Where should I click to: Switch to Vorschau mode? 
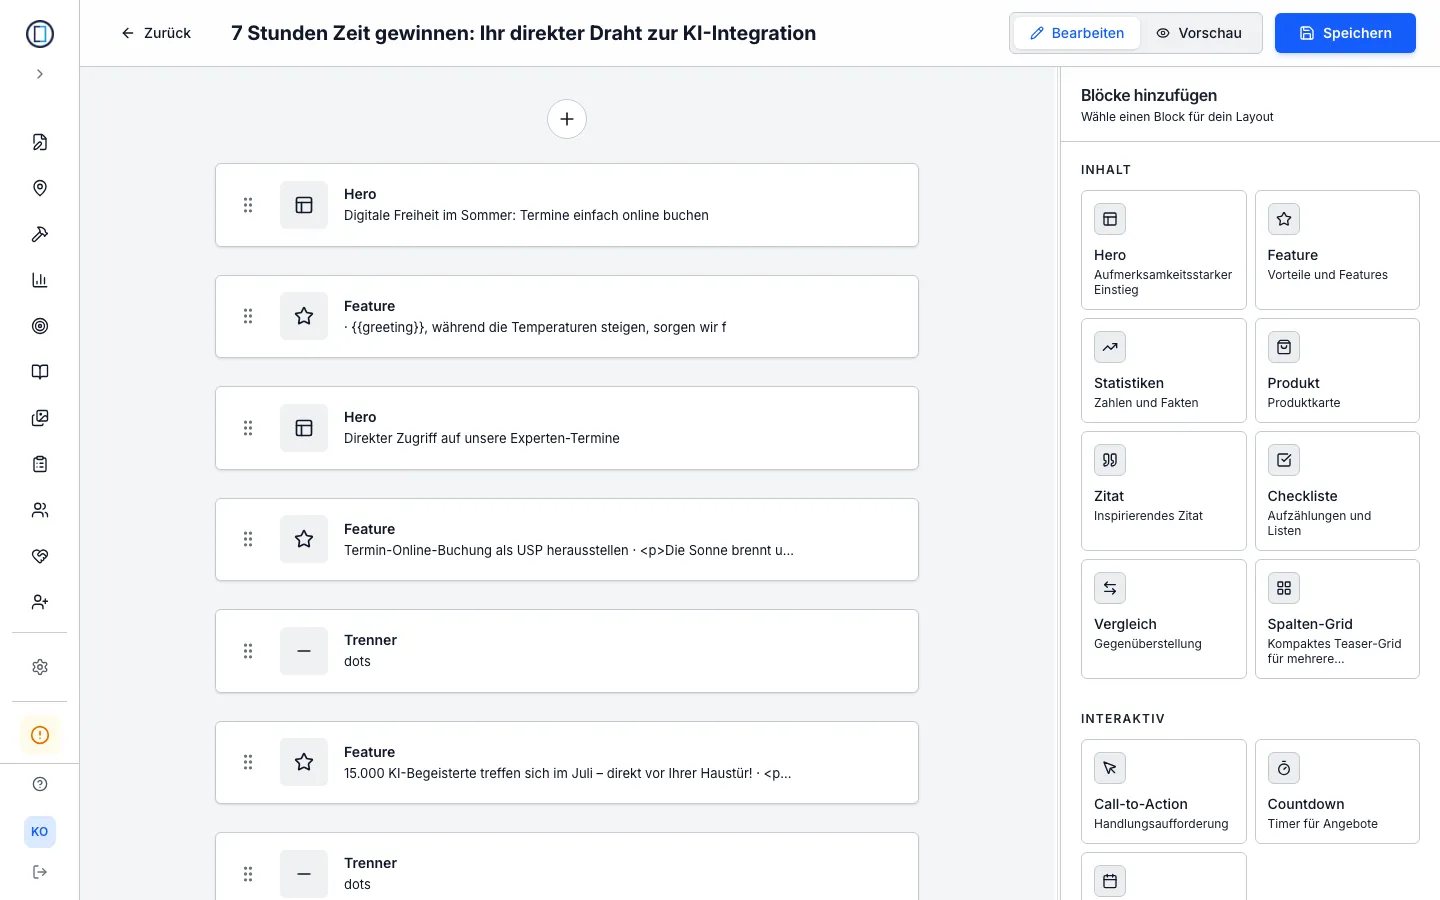point(1199,33)
